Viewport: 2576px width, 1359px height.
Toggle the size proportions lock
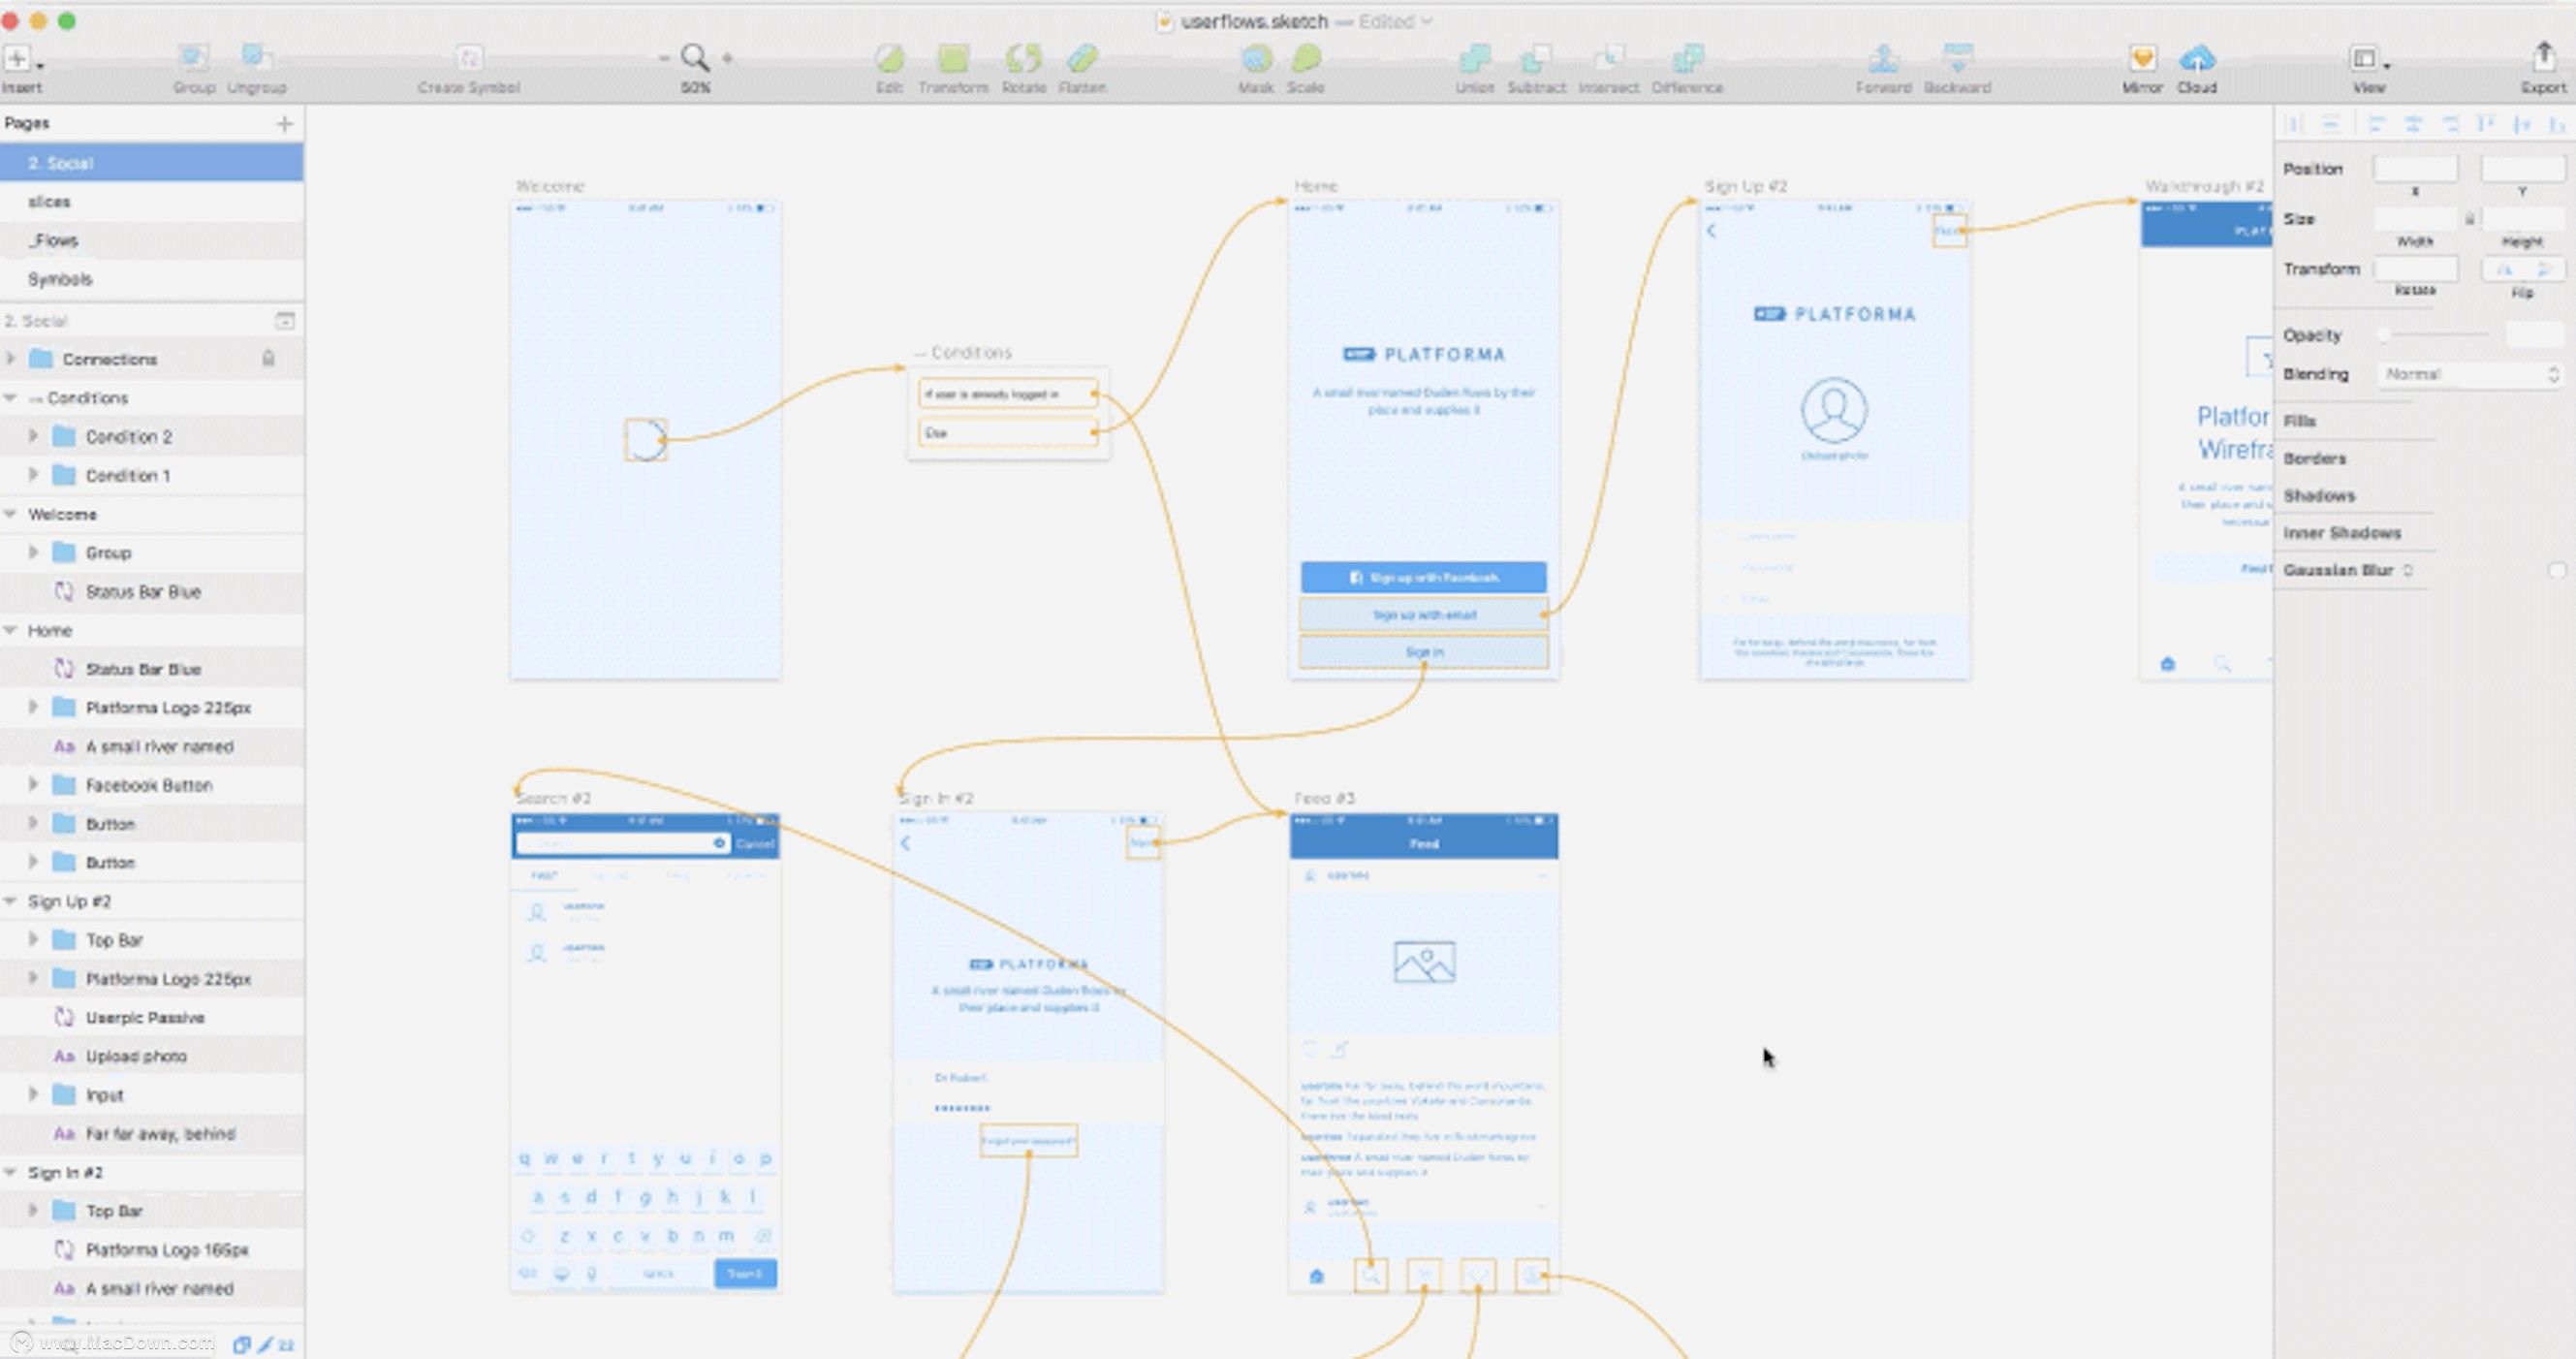pos(2469,219)
